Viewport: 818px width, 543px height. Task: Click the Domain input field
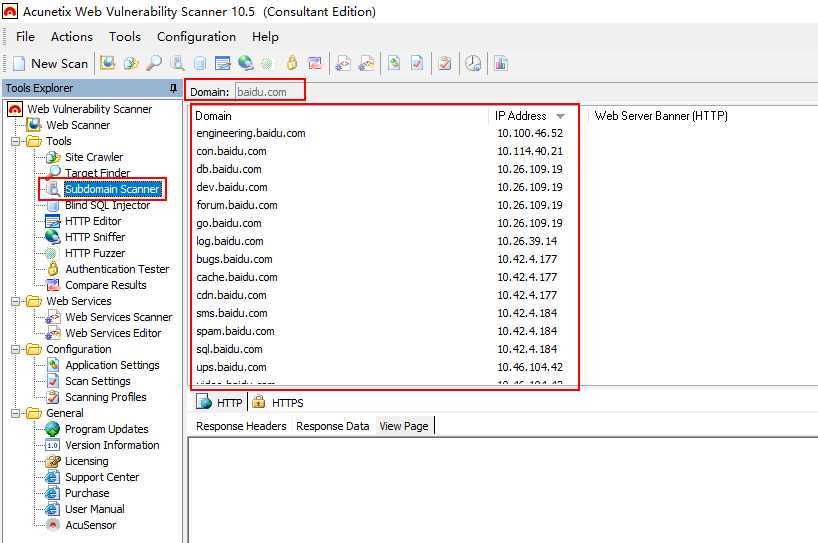[x=269, y=92]
